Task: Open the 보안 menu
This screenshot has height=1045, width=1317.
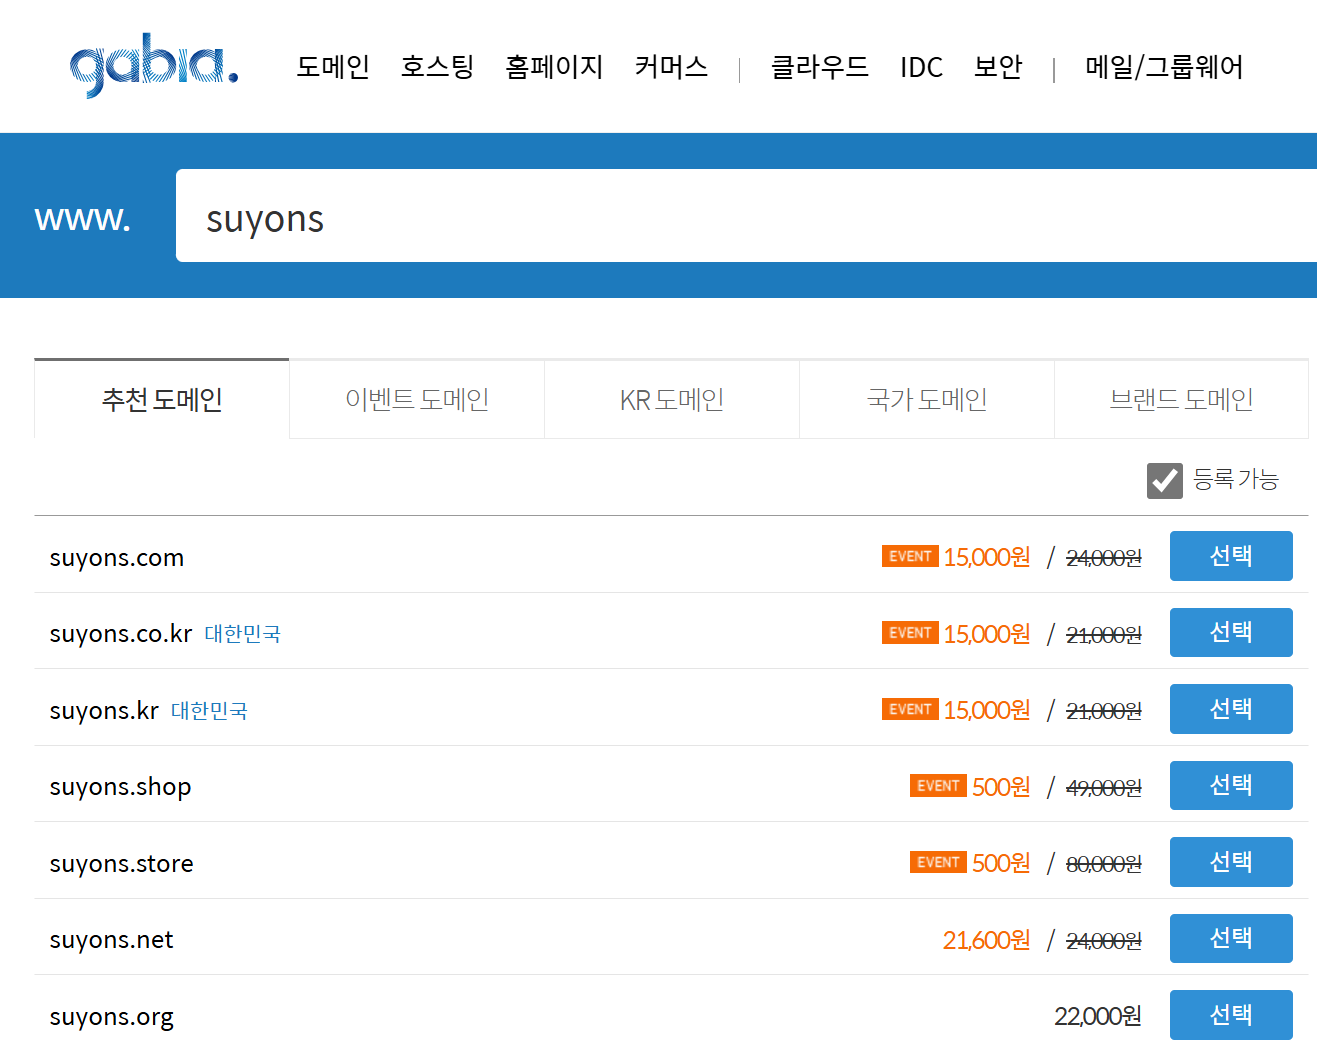Action: pyautogui.click(x=998, y=67)
